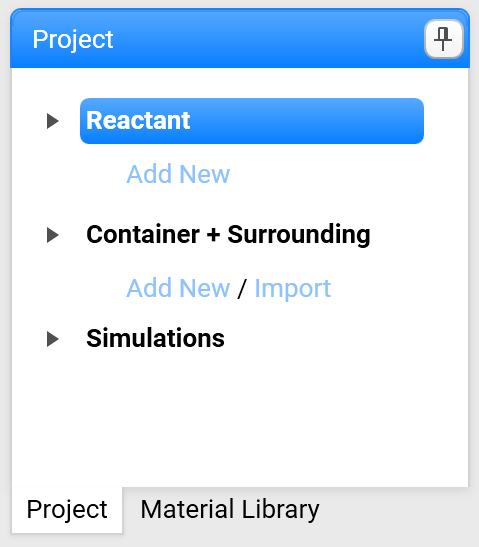Unpin the Project panel using pushpin button
Screen dimensions: 479x547
point(443,39)
